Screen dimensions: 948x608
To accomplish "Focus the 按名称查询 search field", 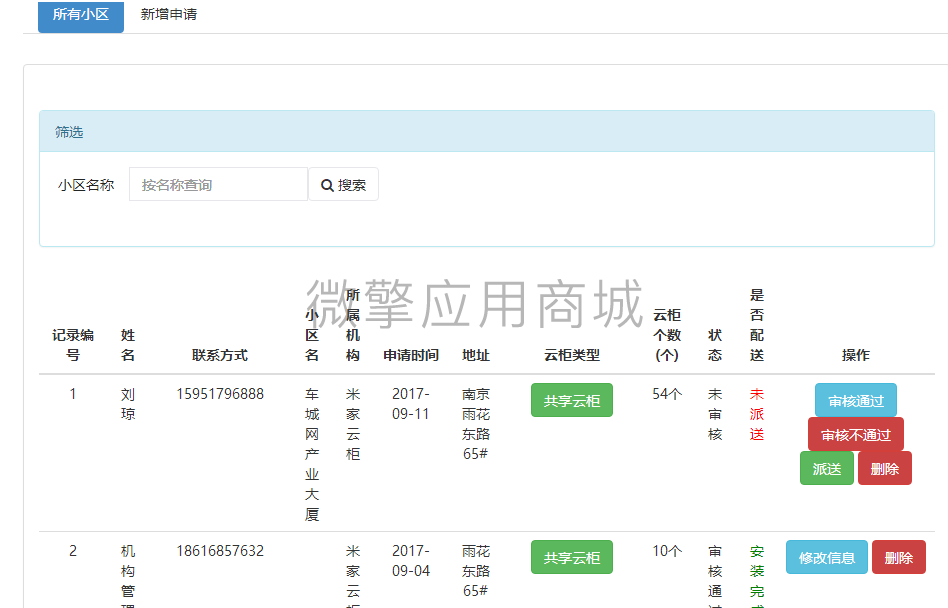I will pos(218,184).
